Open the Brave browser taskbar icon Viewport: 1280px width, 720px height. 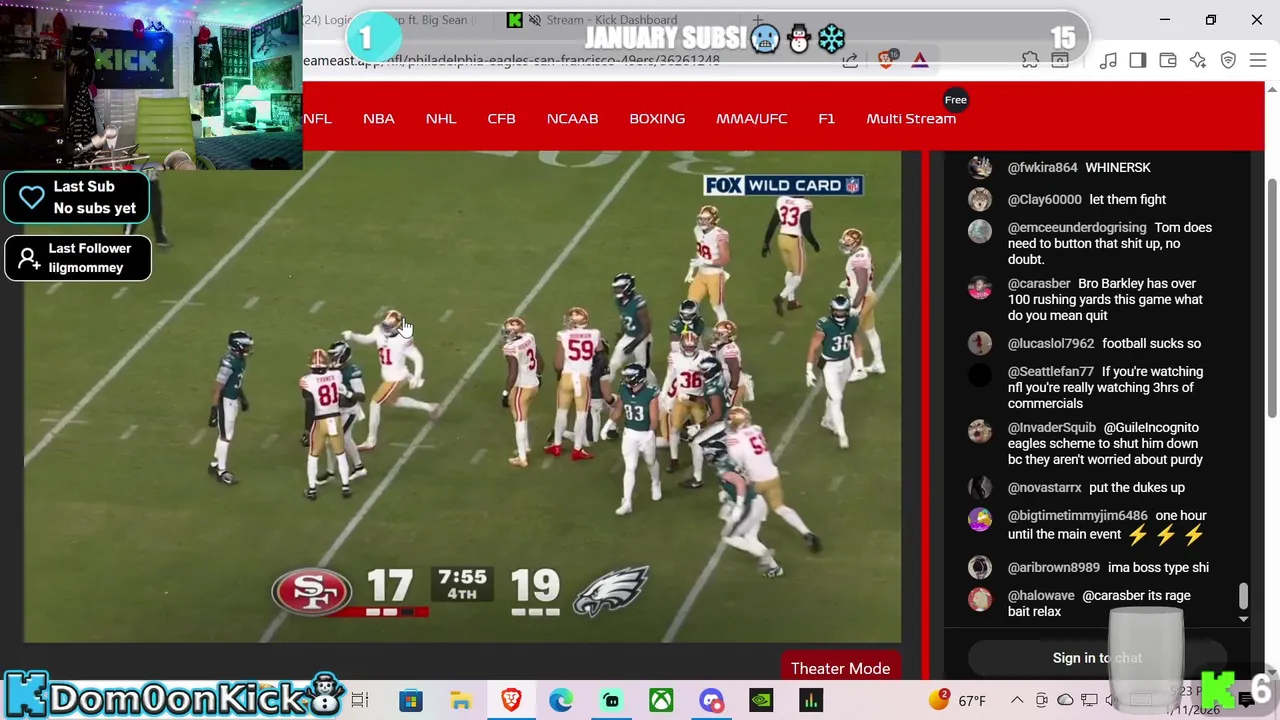pyautogui.click(x=511, y=700)
